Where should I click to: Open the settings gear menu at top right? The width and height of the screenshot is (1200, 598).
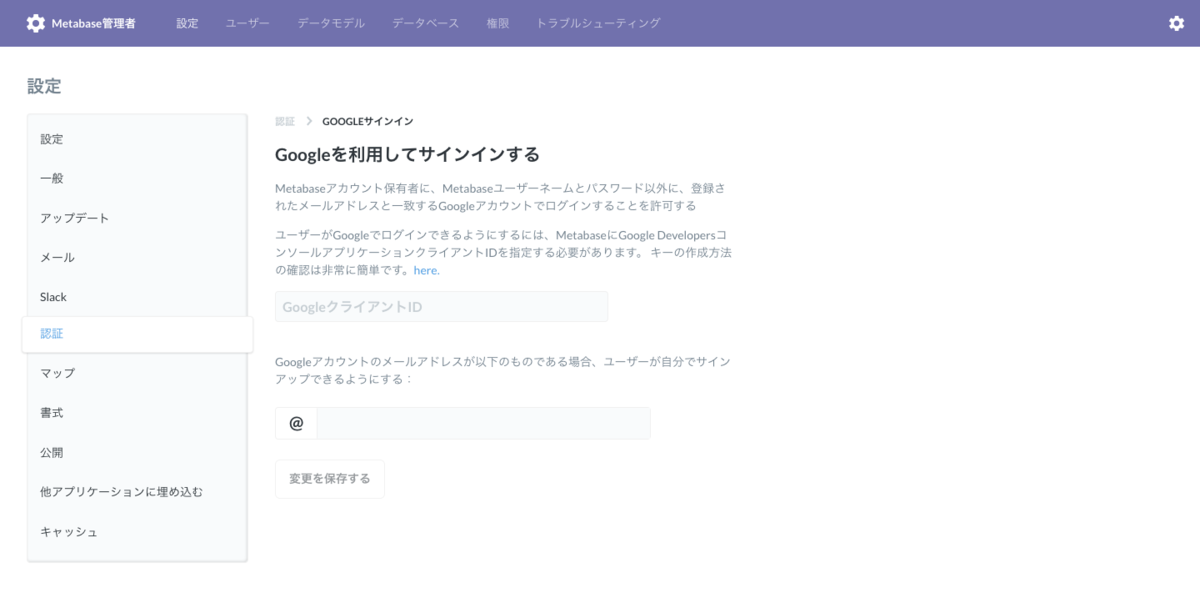coord(1176,23)
